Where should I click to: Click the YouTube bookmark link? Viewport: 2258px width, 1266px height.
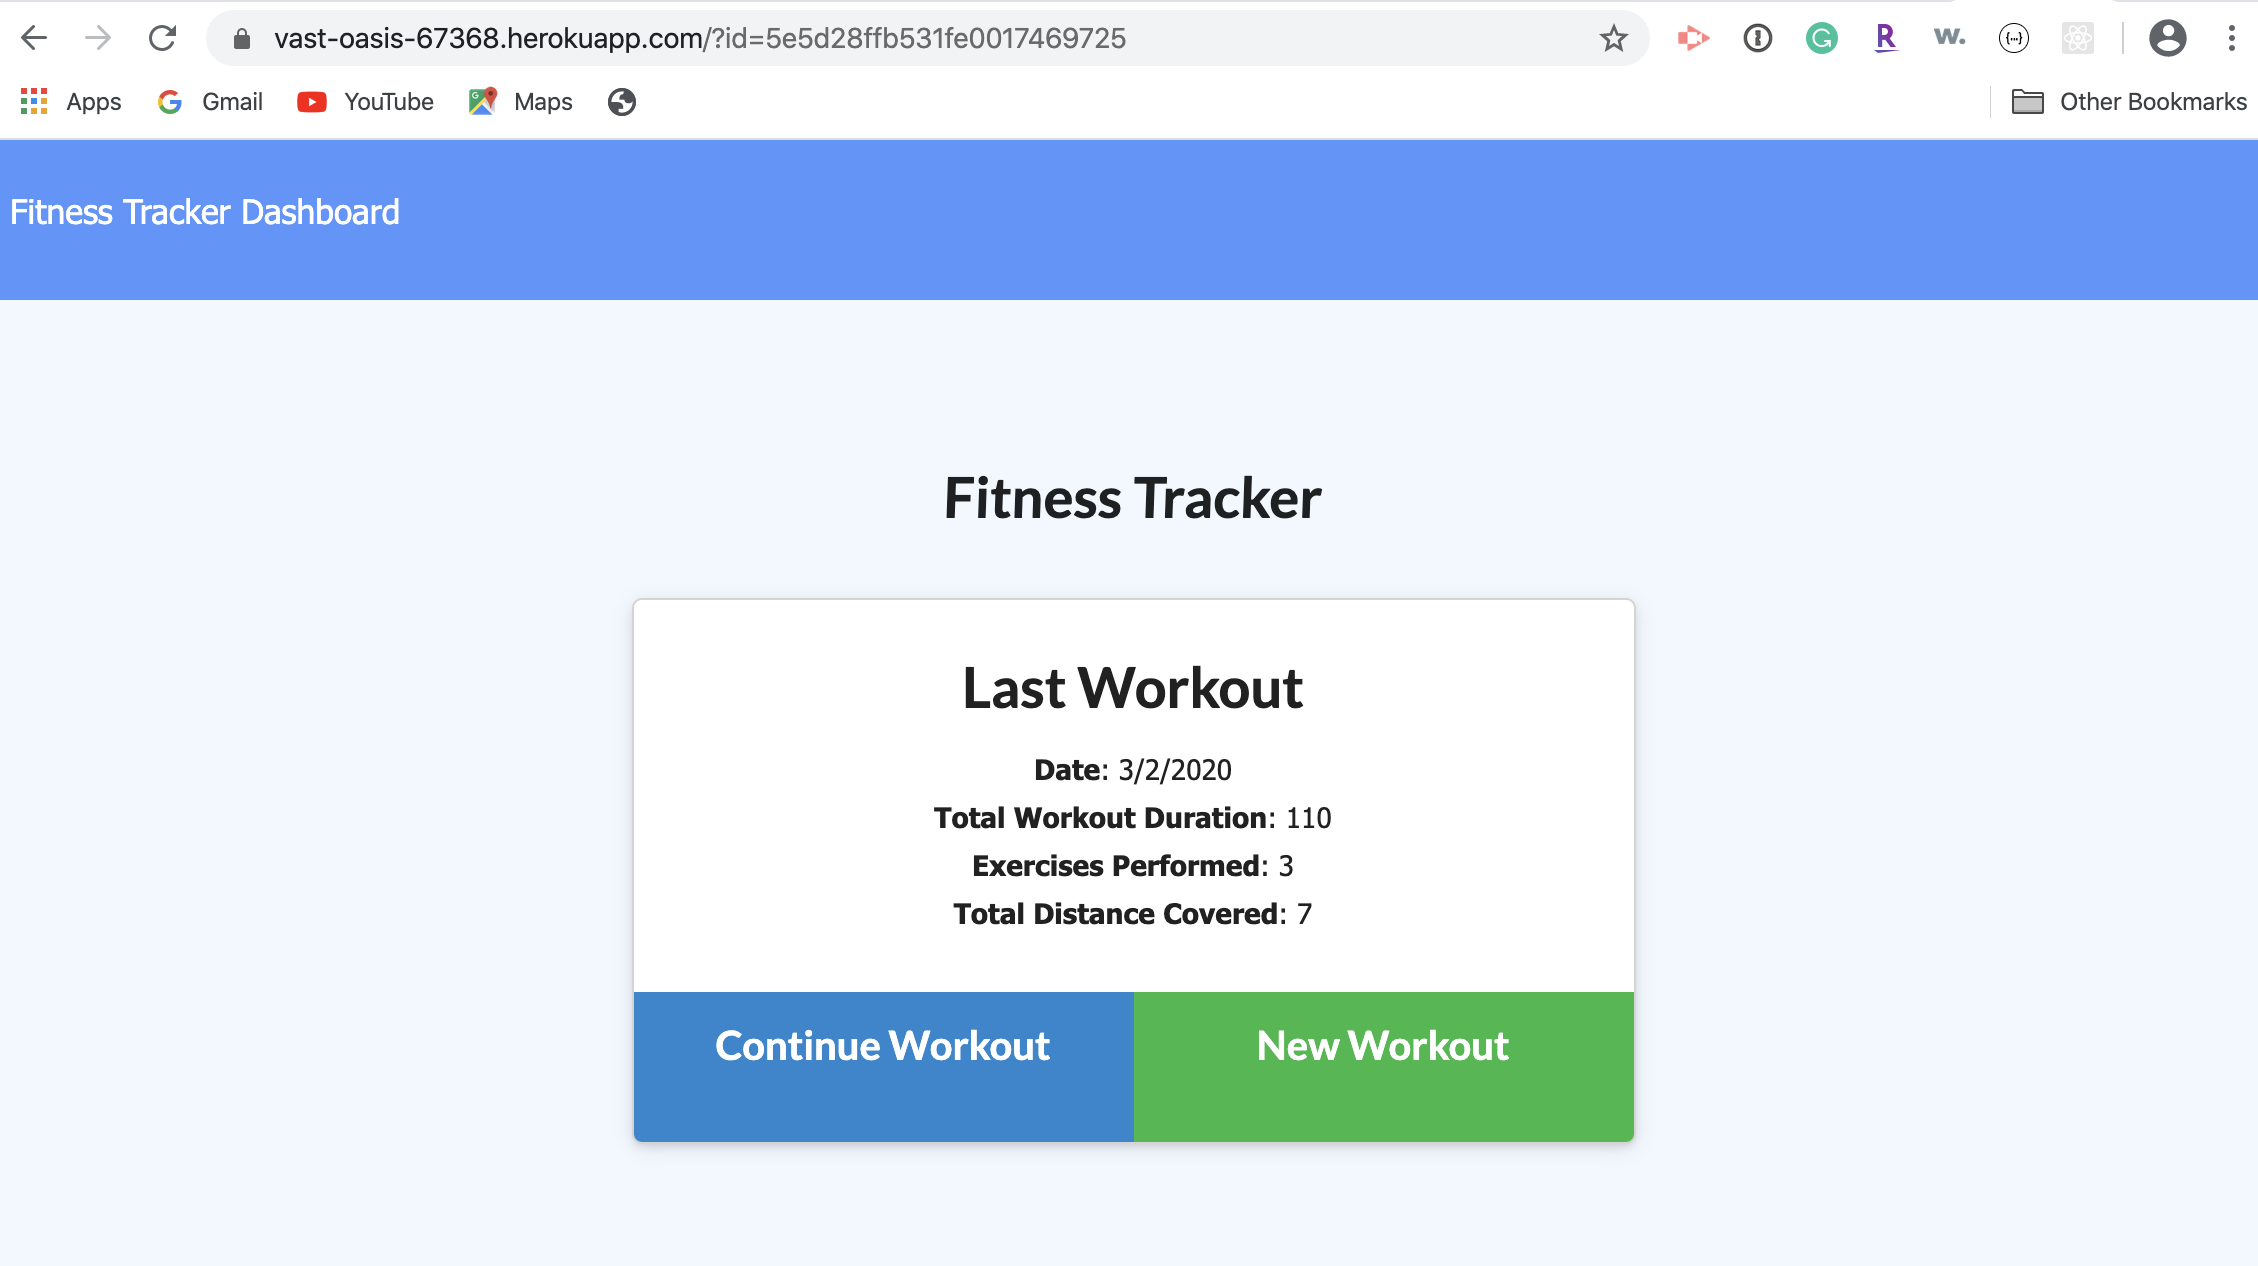[364, 101]
